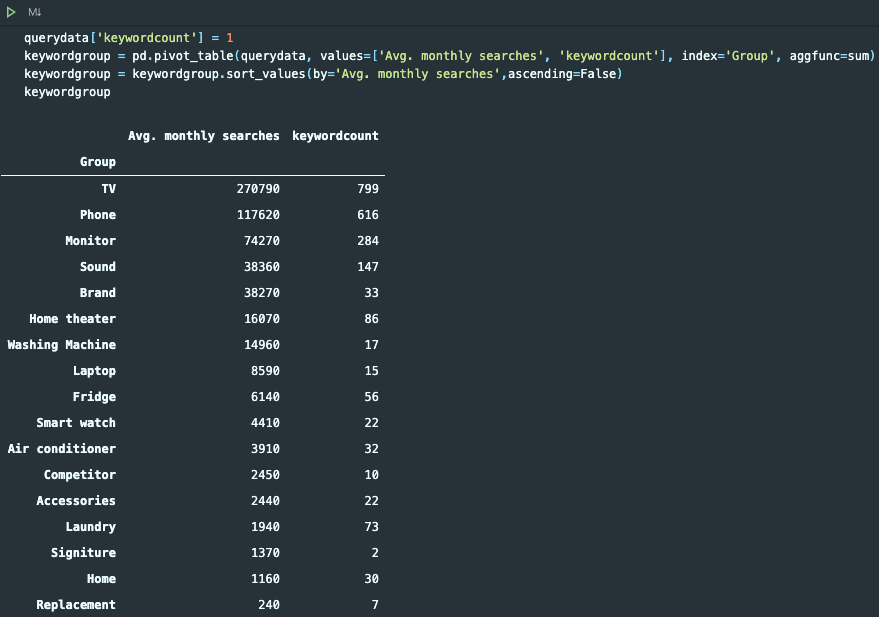
Task: Select the 'Smart watch' row label
Action: [76, 423]
